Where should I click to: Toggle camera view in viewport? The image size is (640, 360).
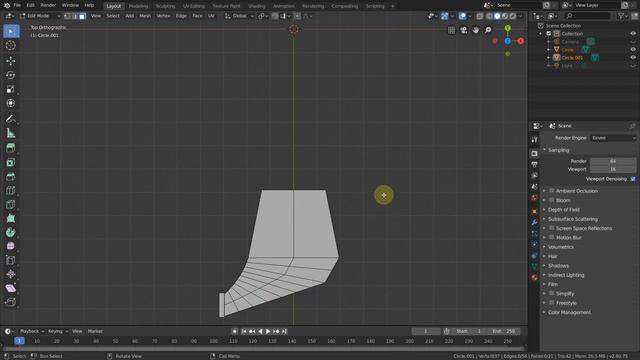point(464,30)
